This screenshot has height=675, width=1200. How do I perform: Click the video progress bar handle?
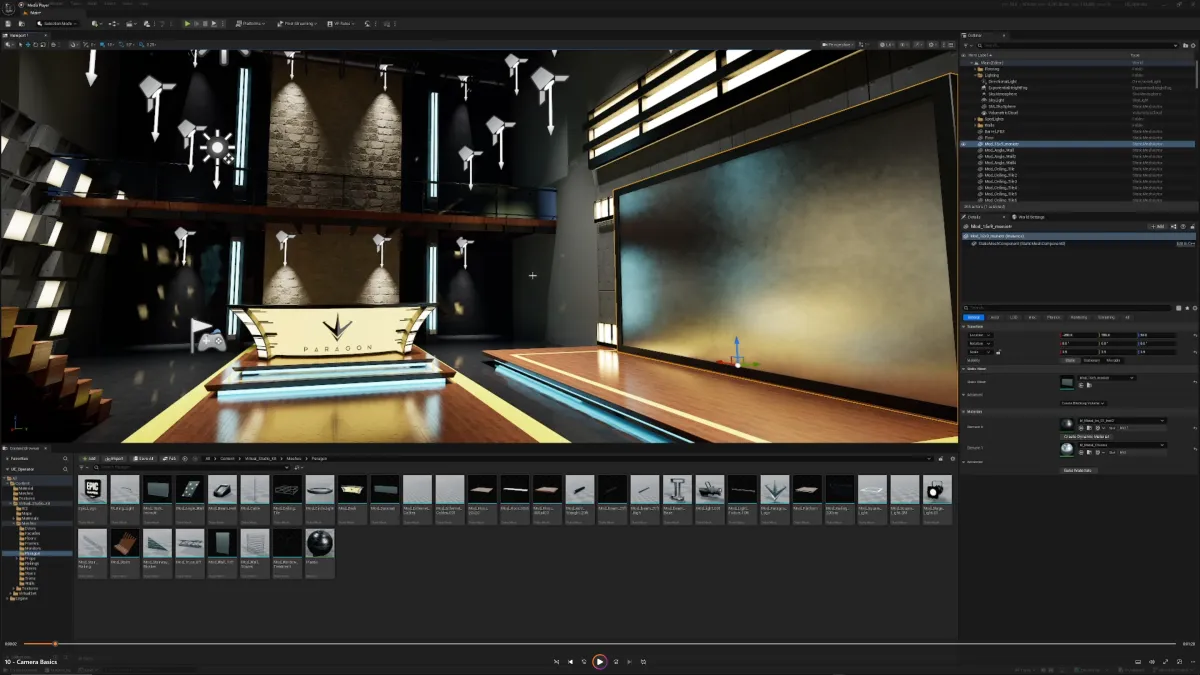pyautogui.click(x=55, y=643)
